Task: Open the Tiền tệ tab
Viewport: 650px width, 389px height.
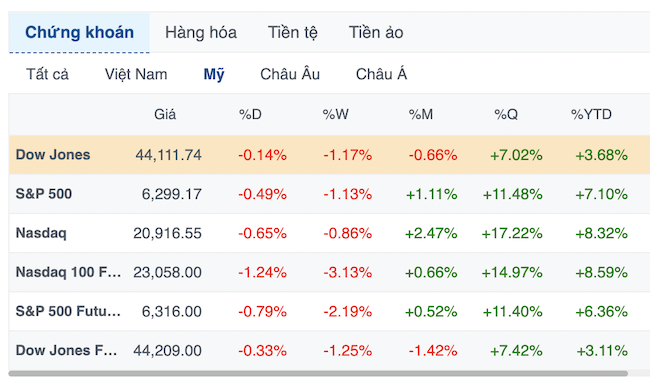Action: coord(293,32)
